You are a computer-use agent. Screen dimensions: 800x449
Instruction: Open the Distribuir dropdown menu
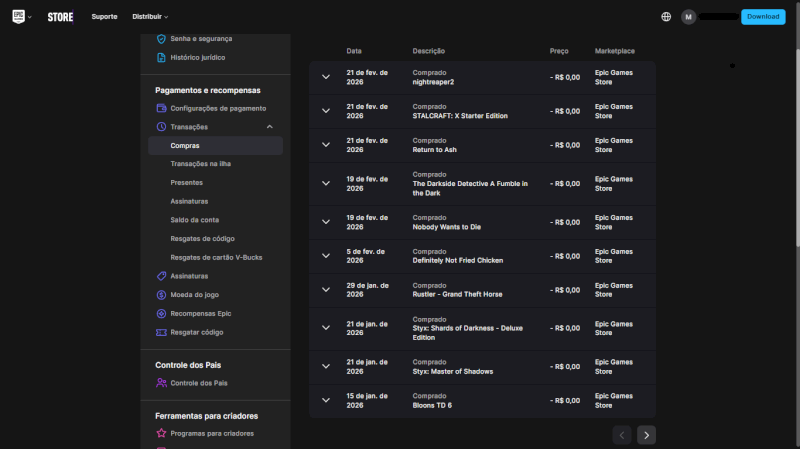tap(150, 17)
